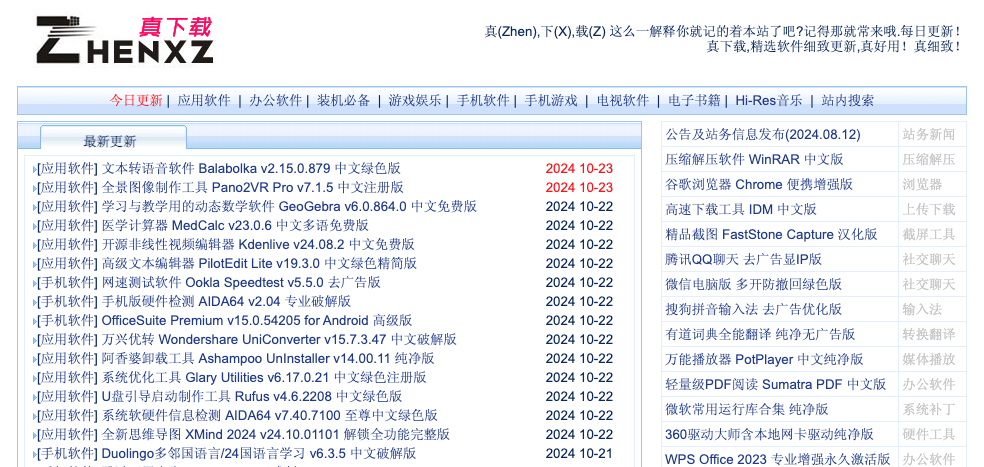Click [手机软件] category tag before Ookla Speedtest
The height and width of the screenshot is (467, 984).
pos(68,282)
